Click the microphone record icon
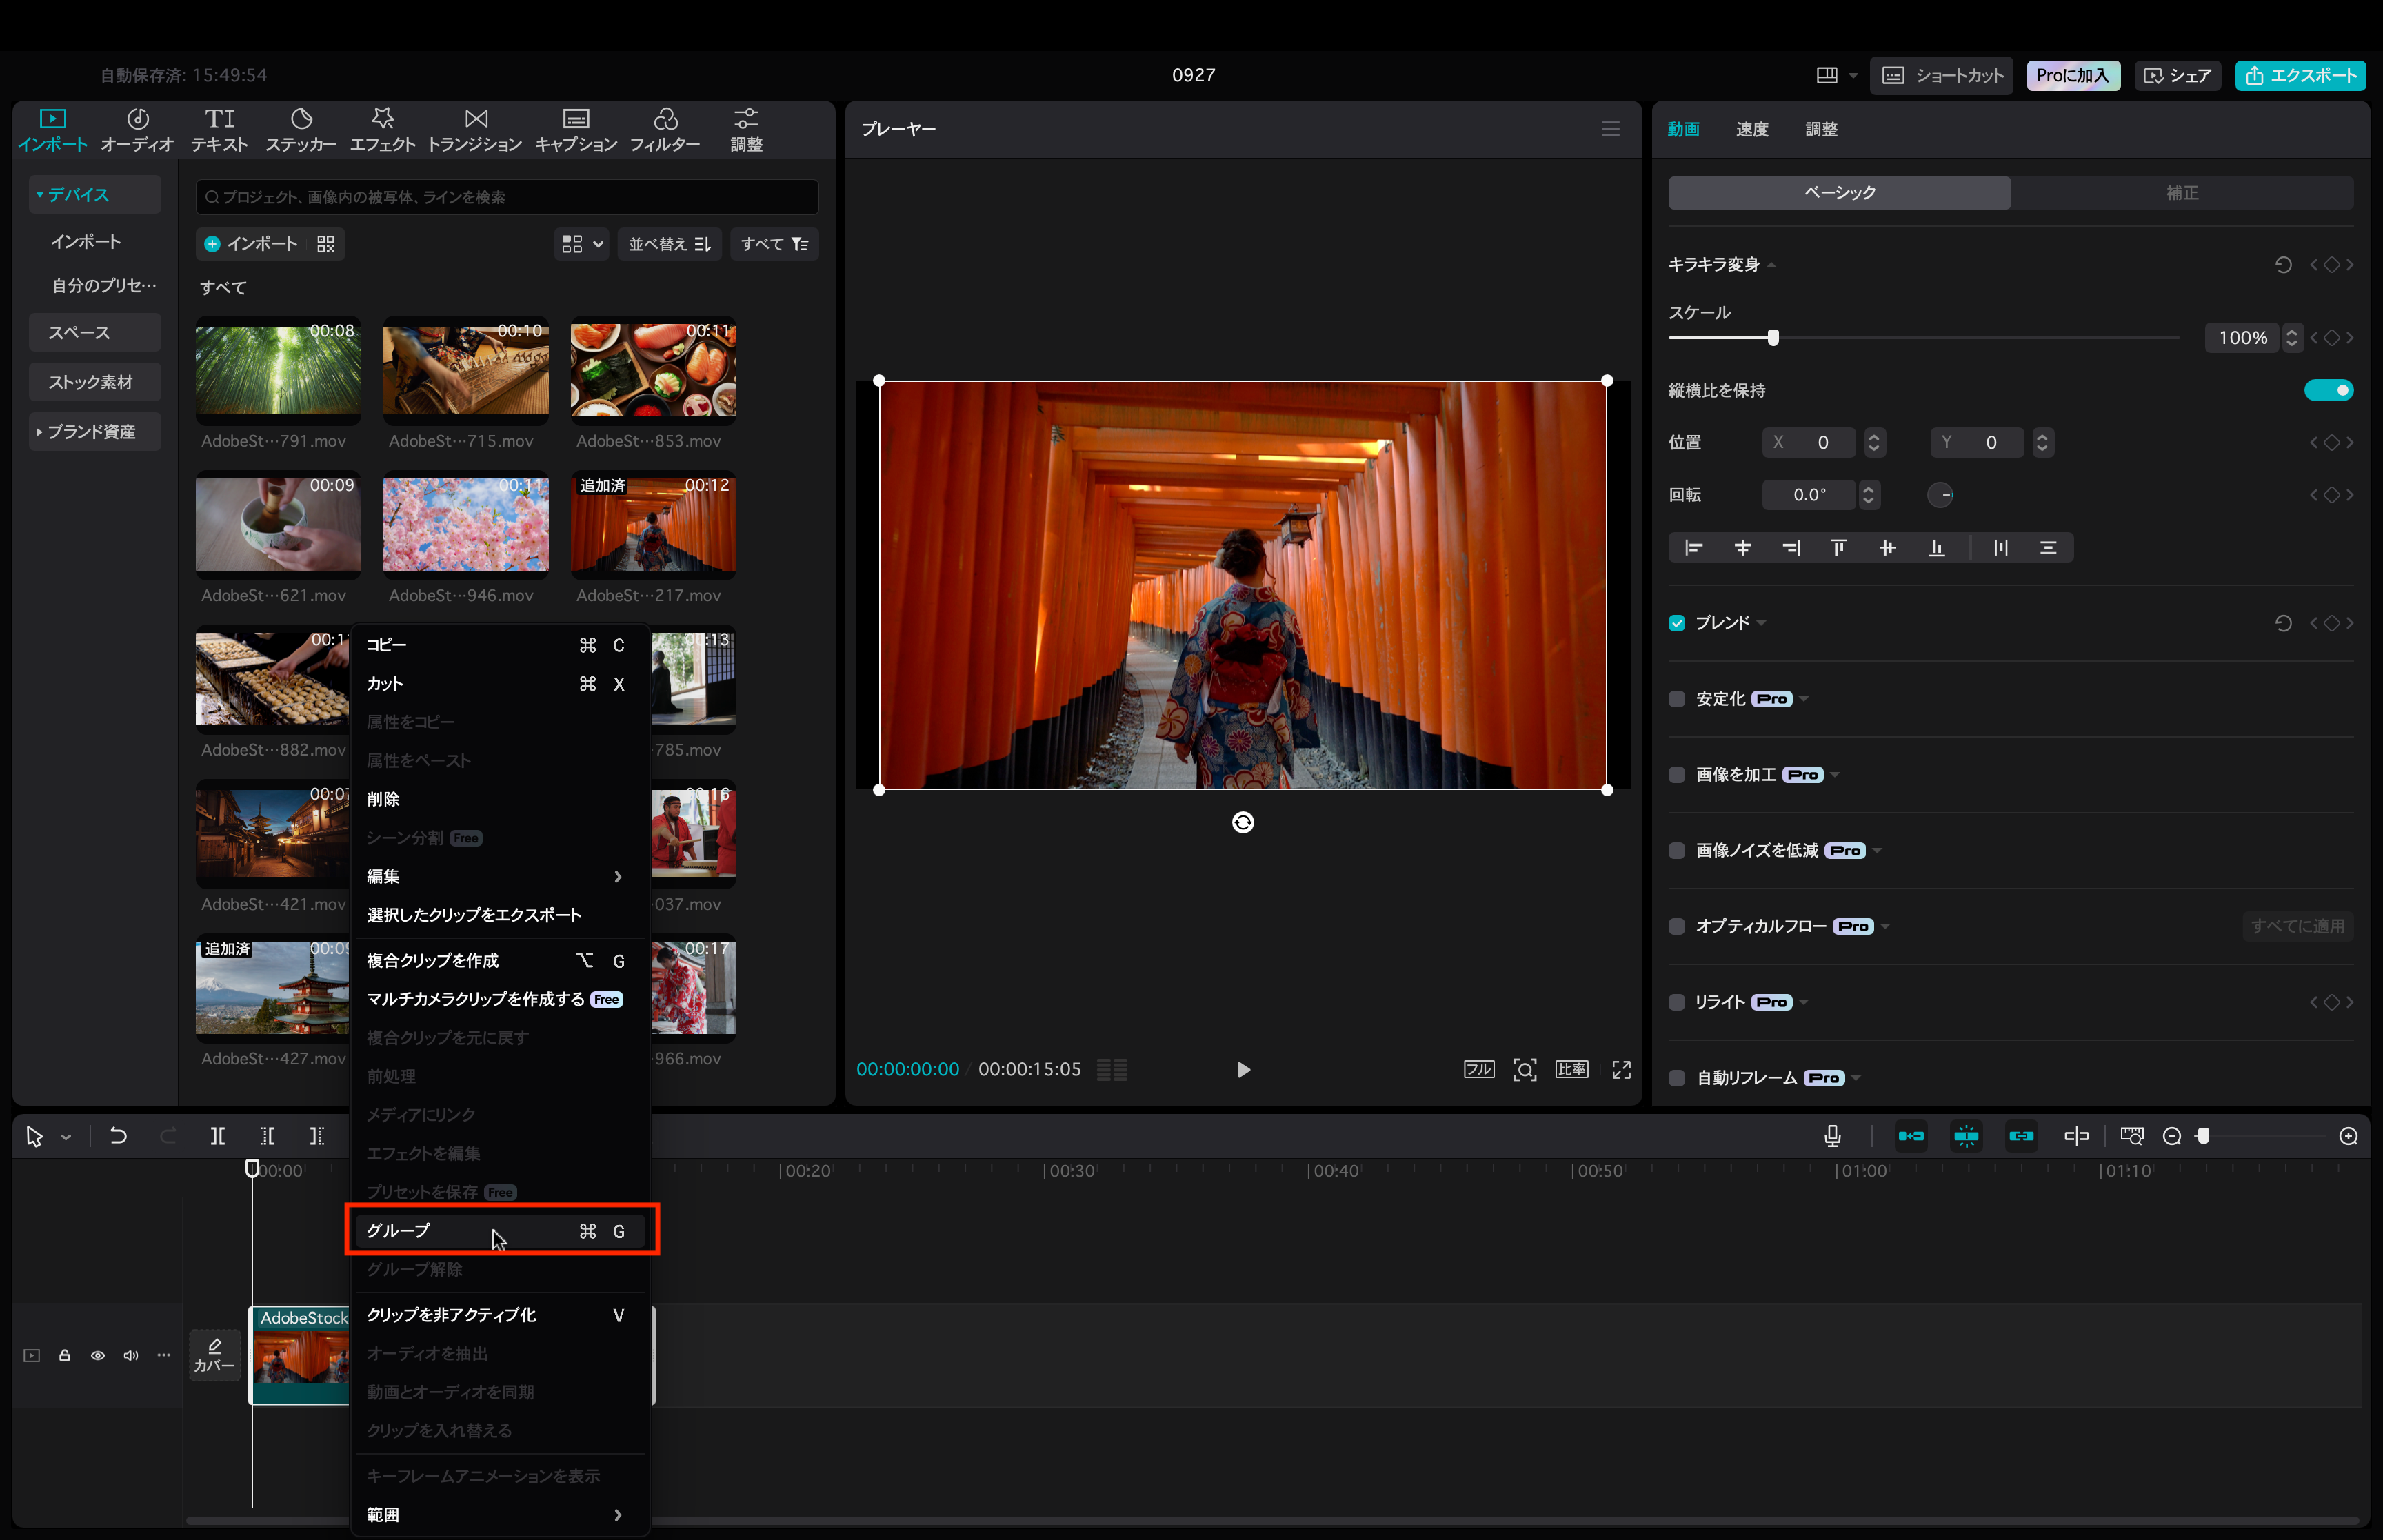This screenshot has width=2383, height=1540. [1832, 1136]
